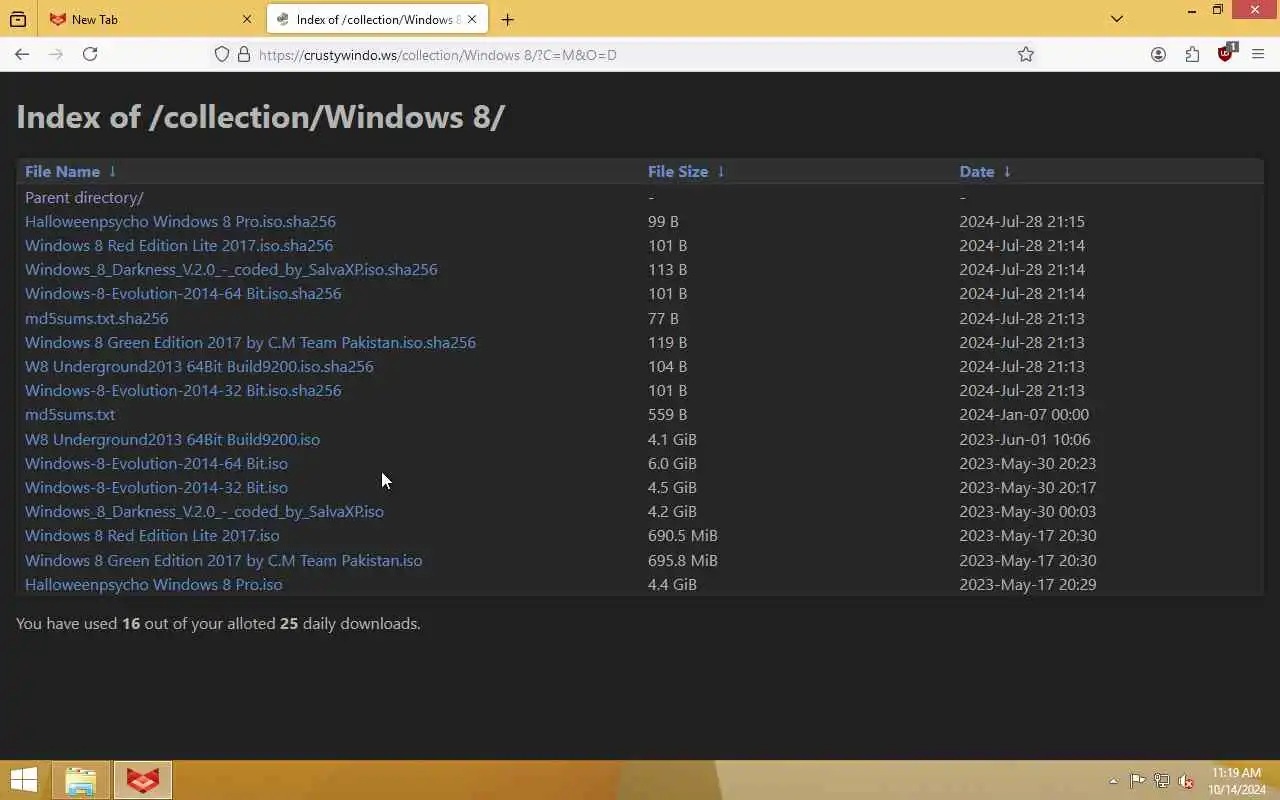Open the tab overview icon in the tab bar

[x=18, y=19]
